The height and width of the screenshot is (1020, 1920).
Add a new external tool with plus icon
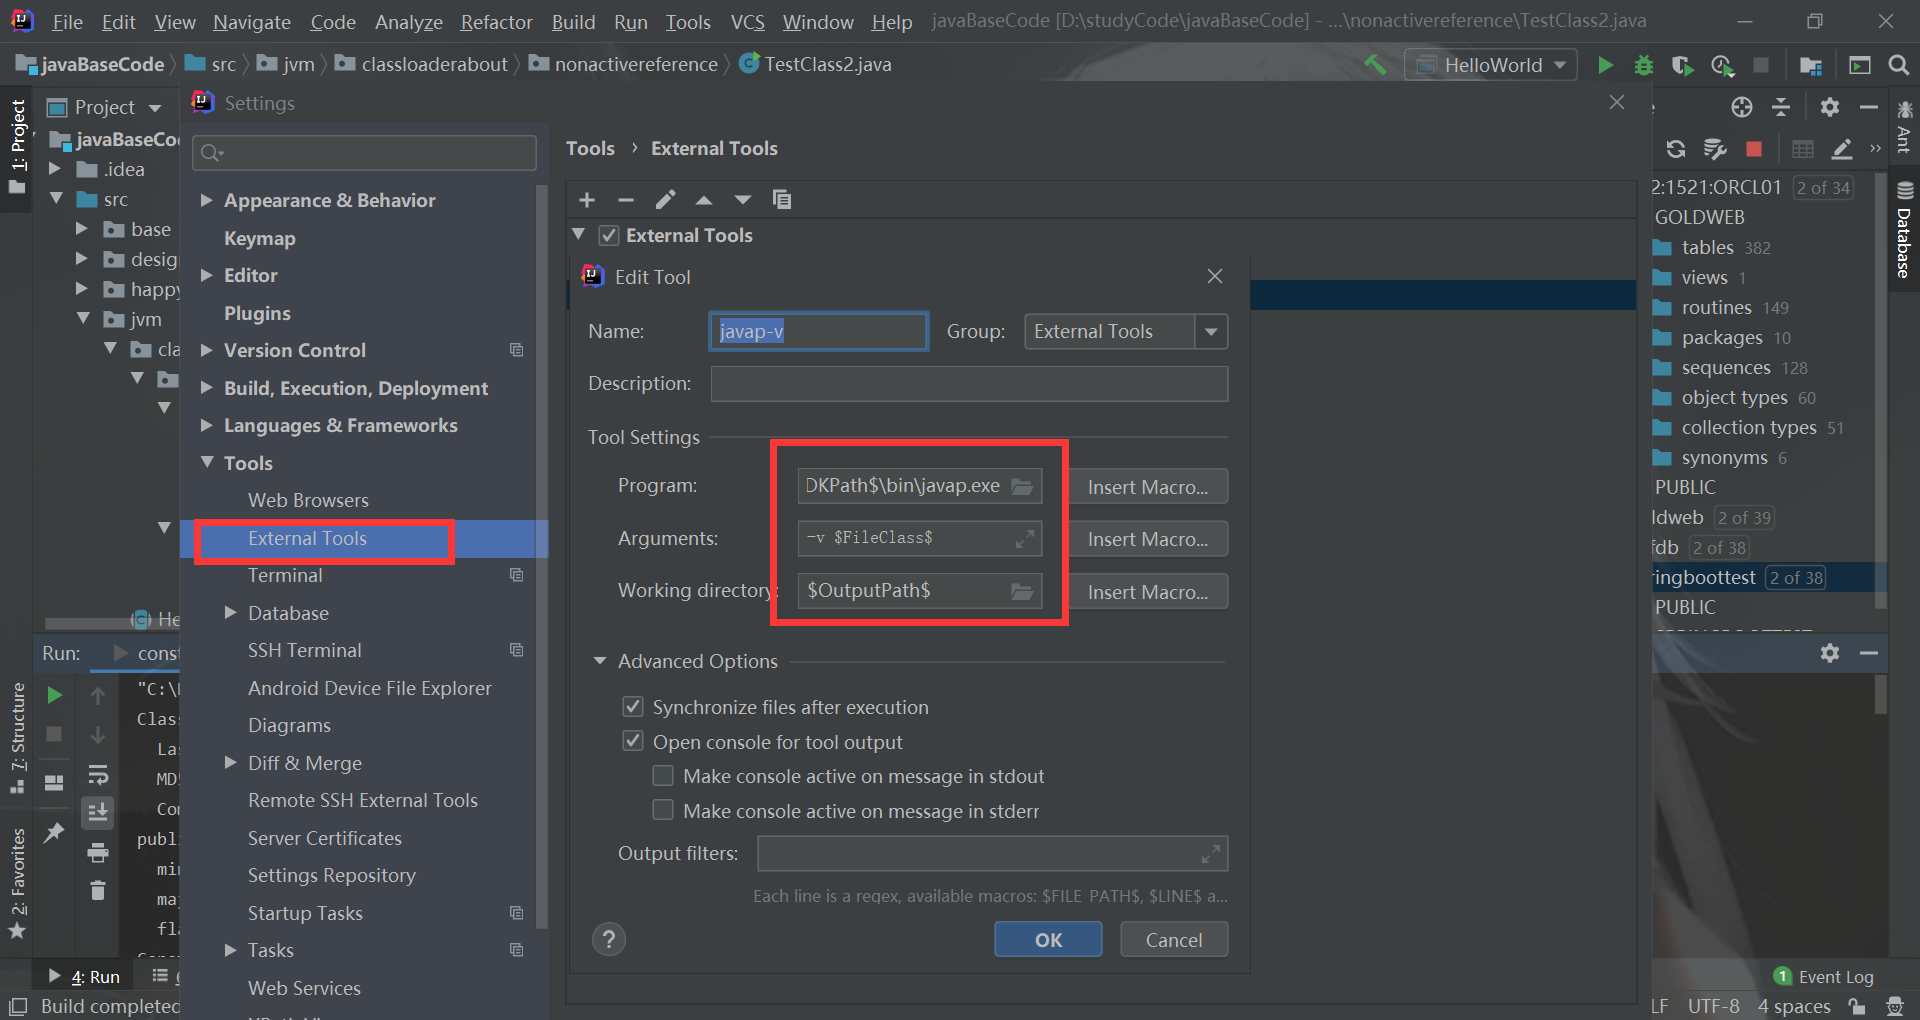(587, 200)
